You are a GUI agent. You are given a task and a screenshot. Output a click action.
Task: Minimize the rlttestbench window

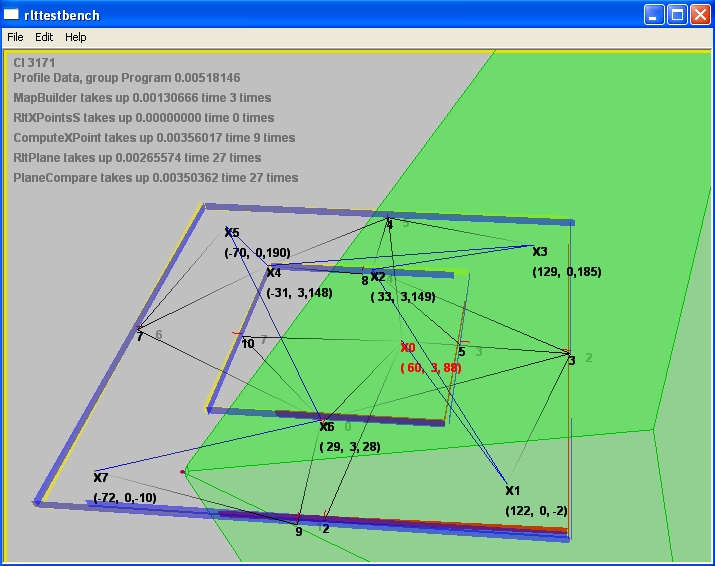tap(653, 15)
